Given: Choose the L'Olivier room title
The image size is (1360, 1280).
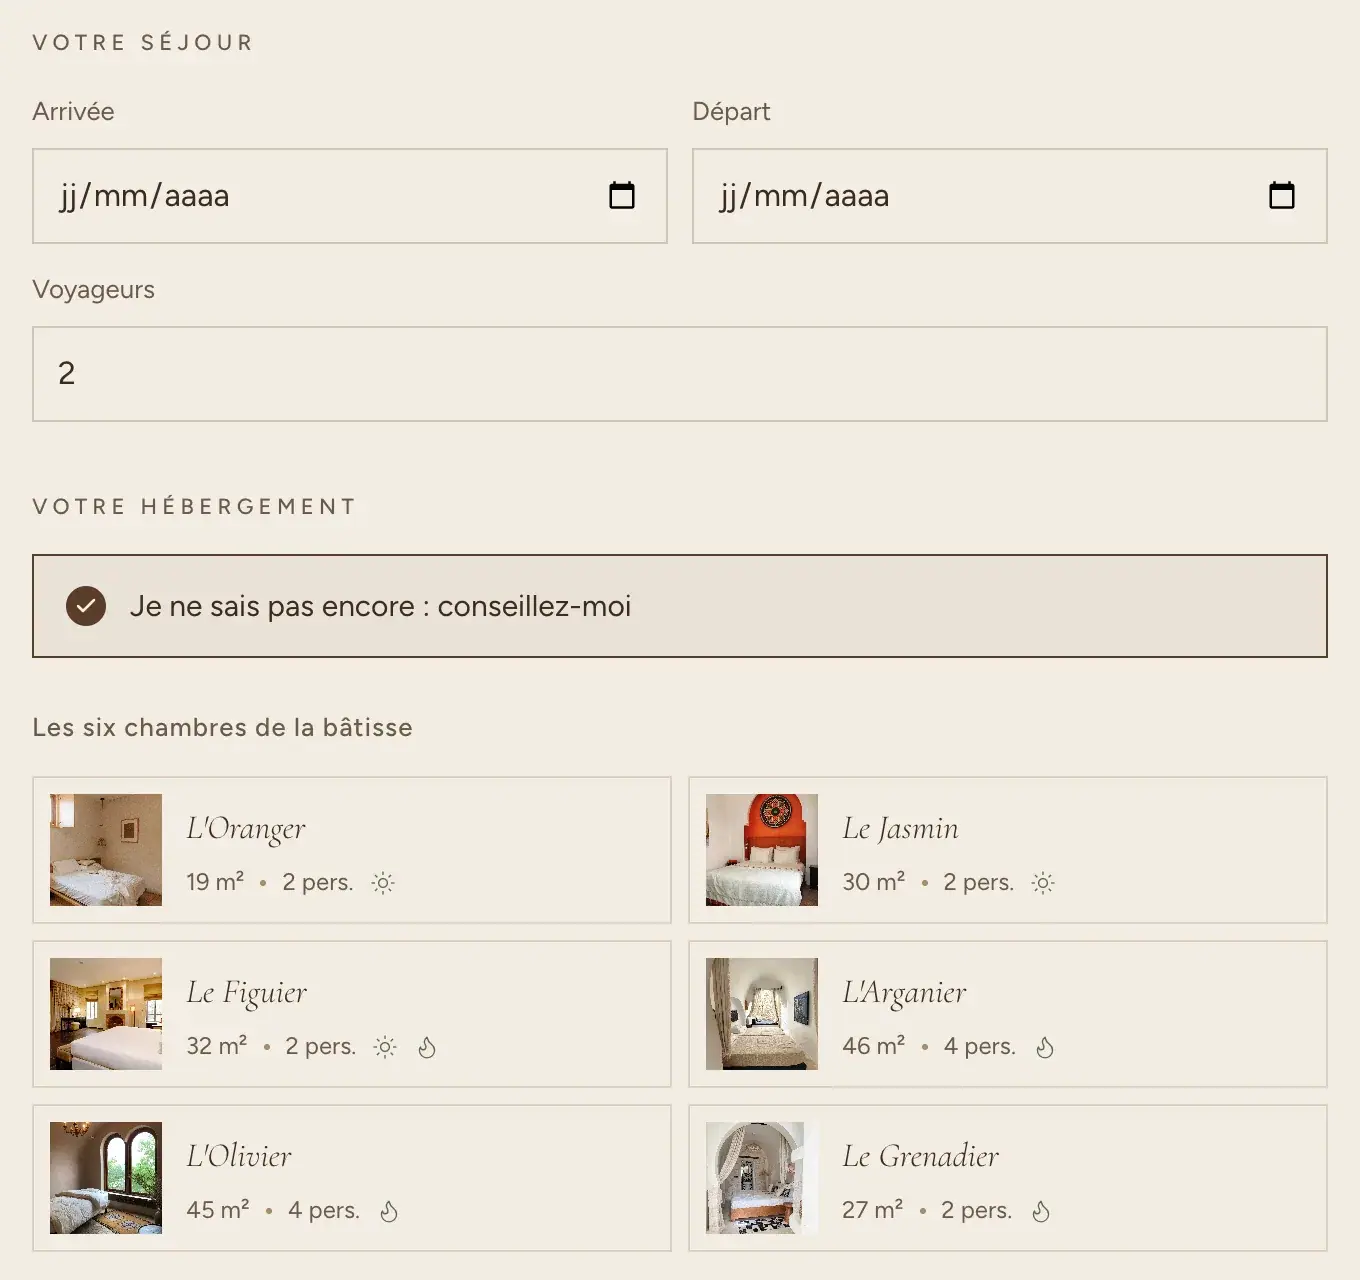Looking at the screenshot, I should click(x=239, y=1157).
